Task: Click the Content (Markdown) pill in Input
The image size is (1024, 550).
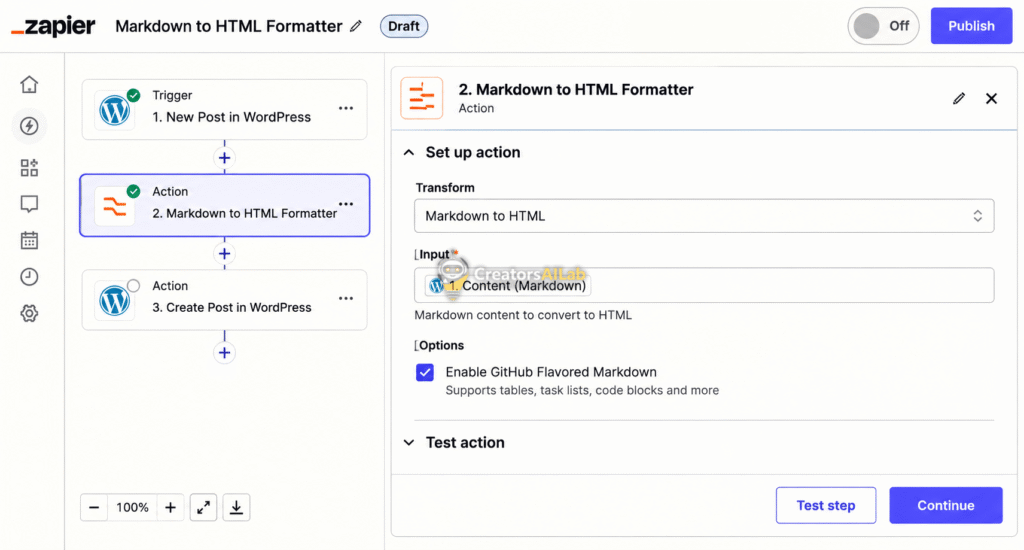Action: tap(508, 285)
